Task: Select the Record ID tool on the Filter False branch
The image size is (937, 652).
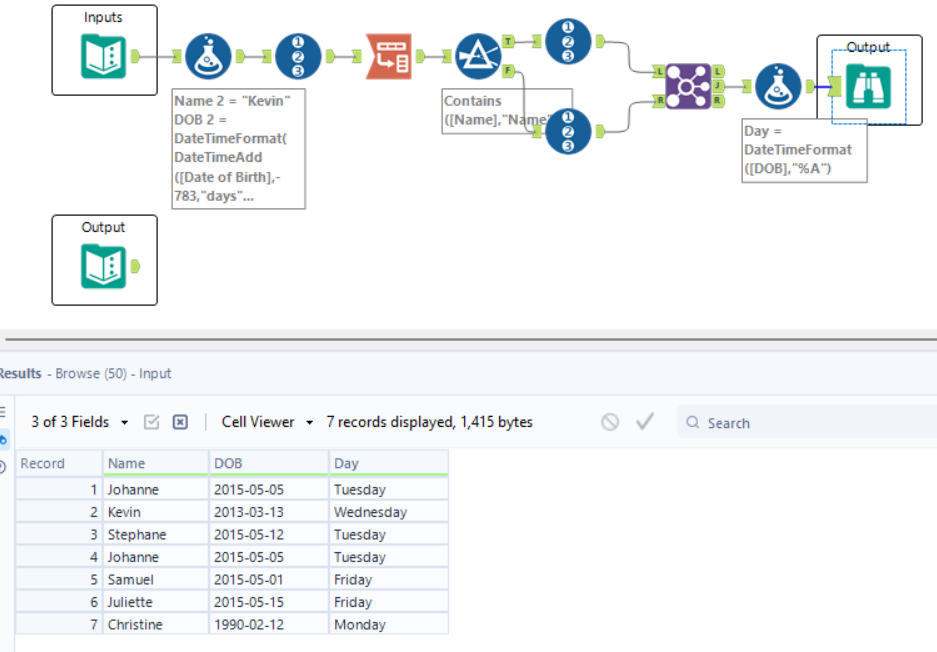Action: 568,131
